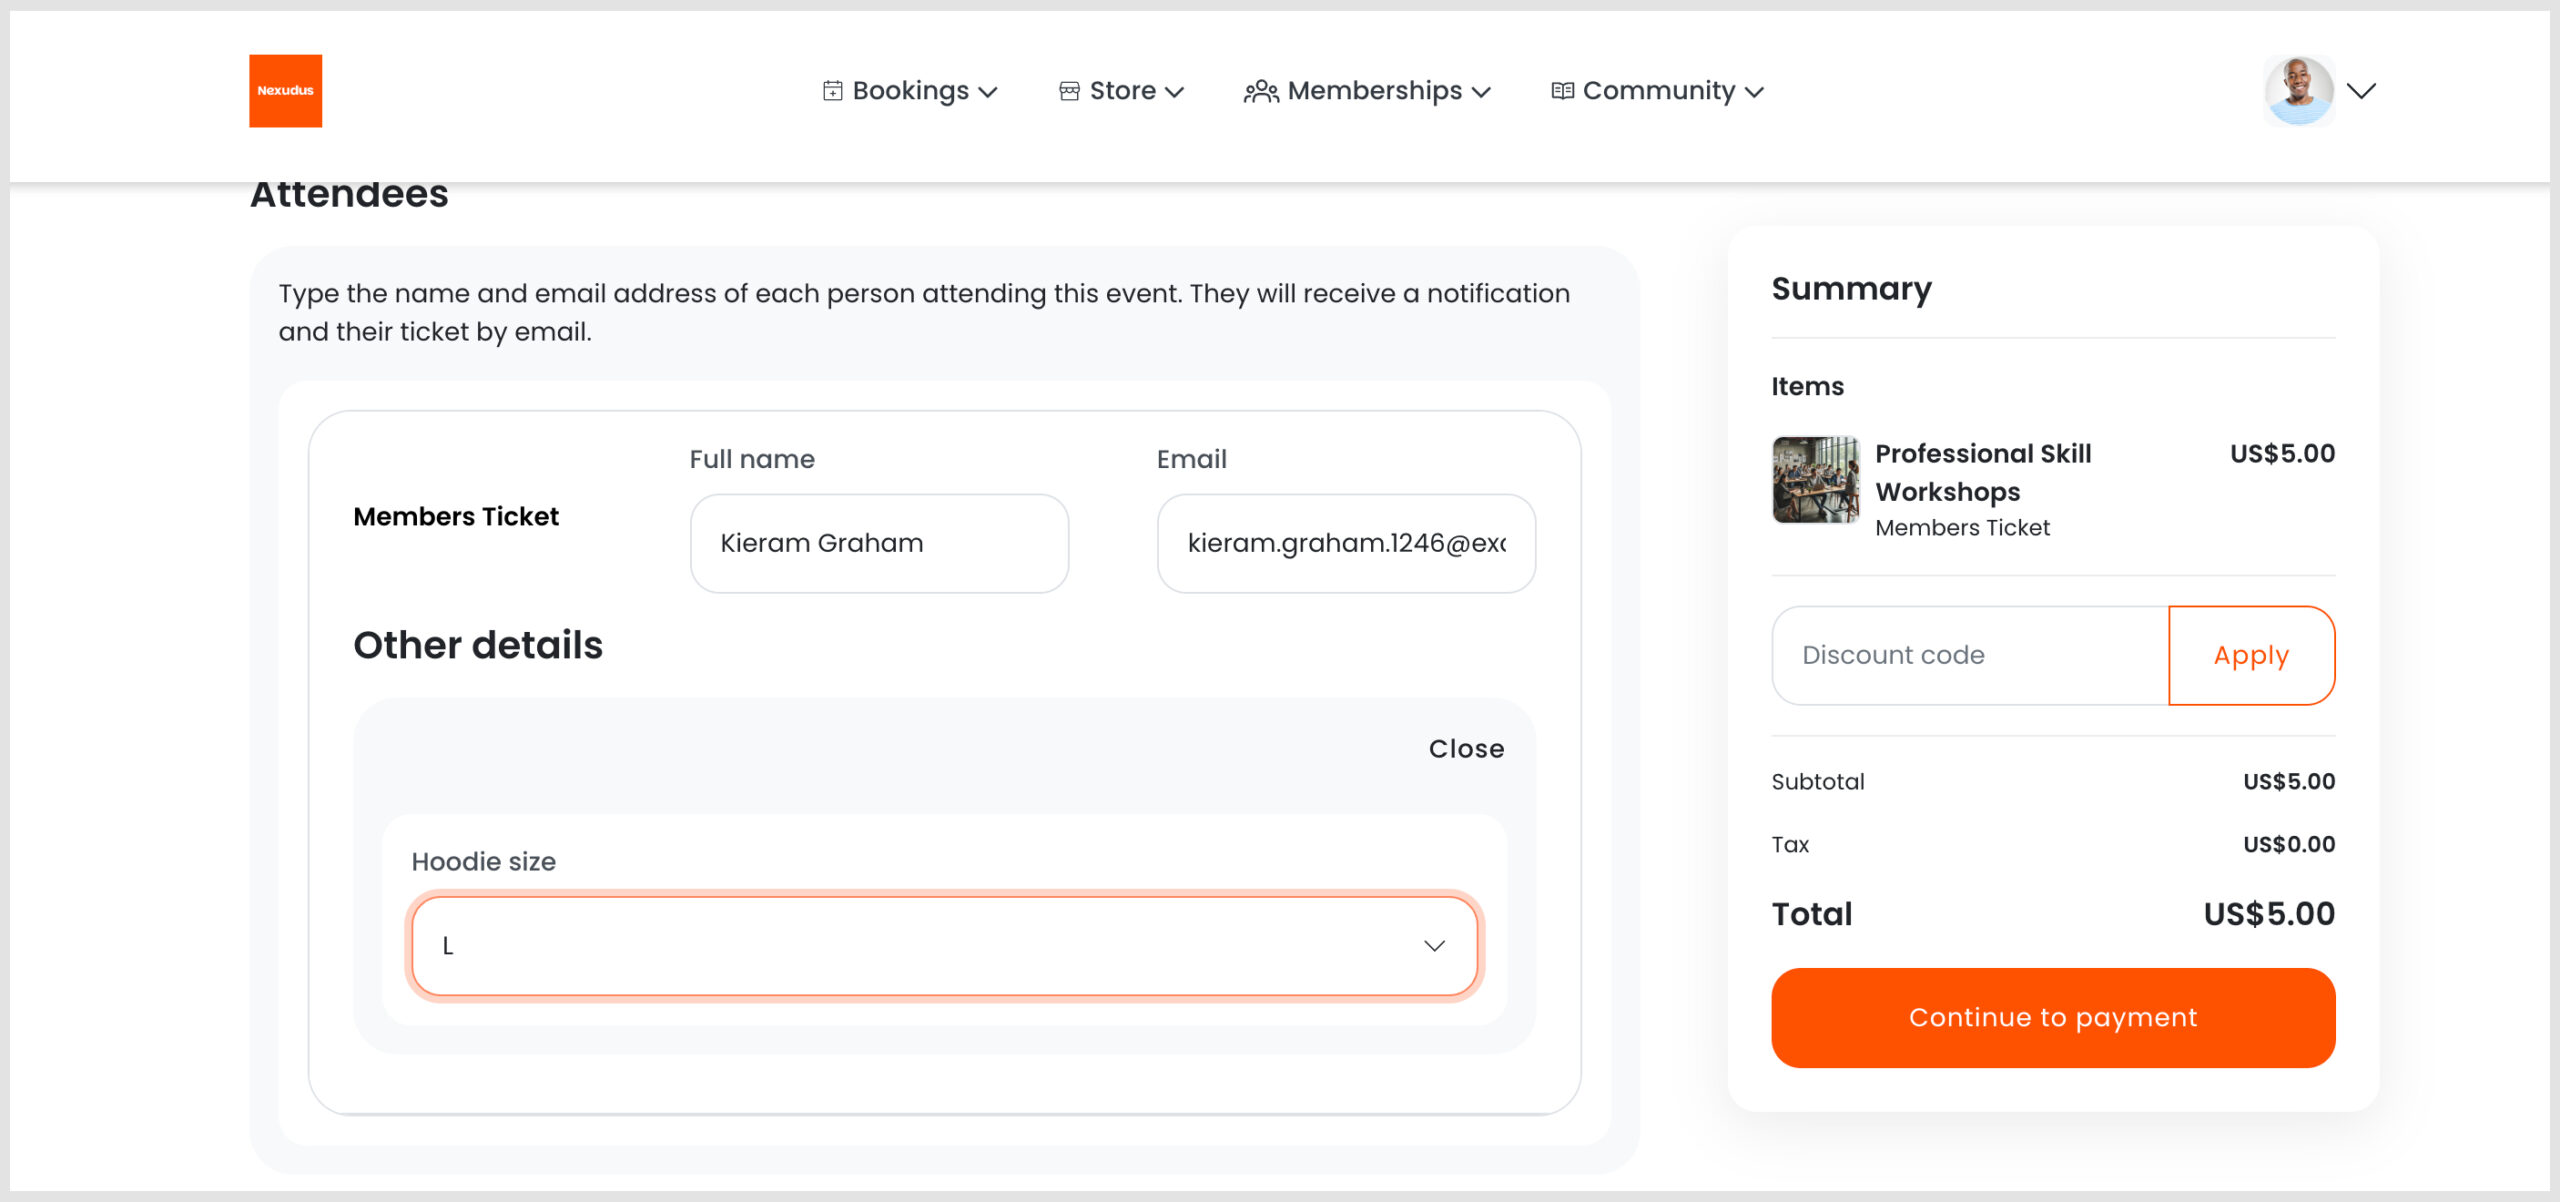Open the Store menu

[1121, 91]
